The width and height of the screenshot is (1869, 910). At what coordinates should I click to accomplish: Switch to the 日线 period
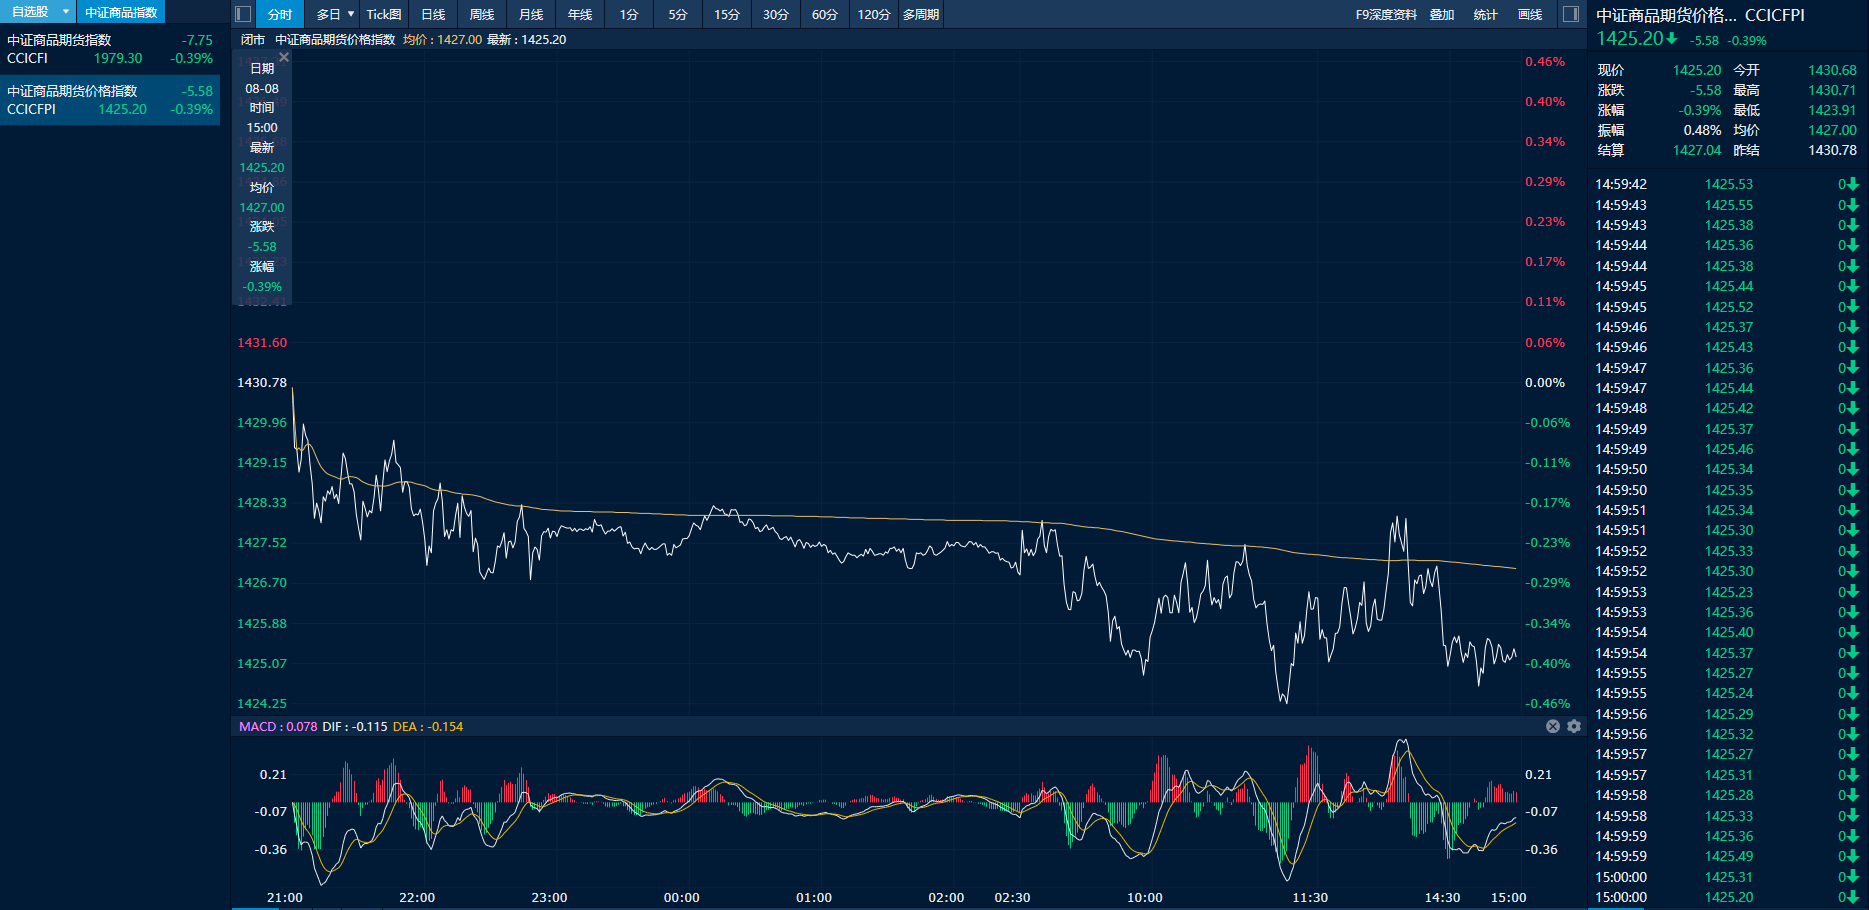tap(433, 14)
